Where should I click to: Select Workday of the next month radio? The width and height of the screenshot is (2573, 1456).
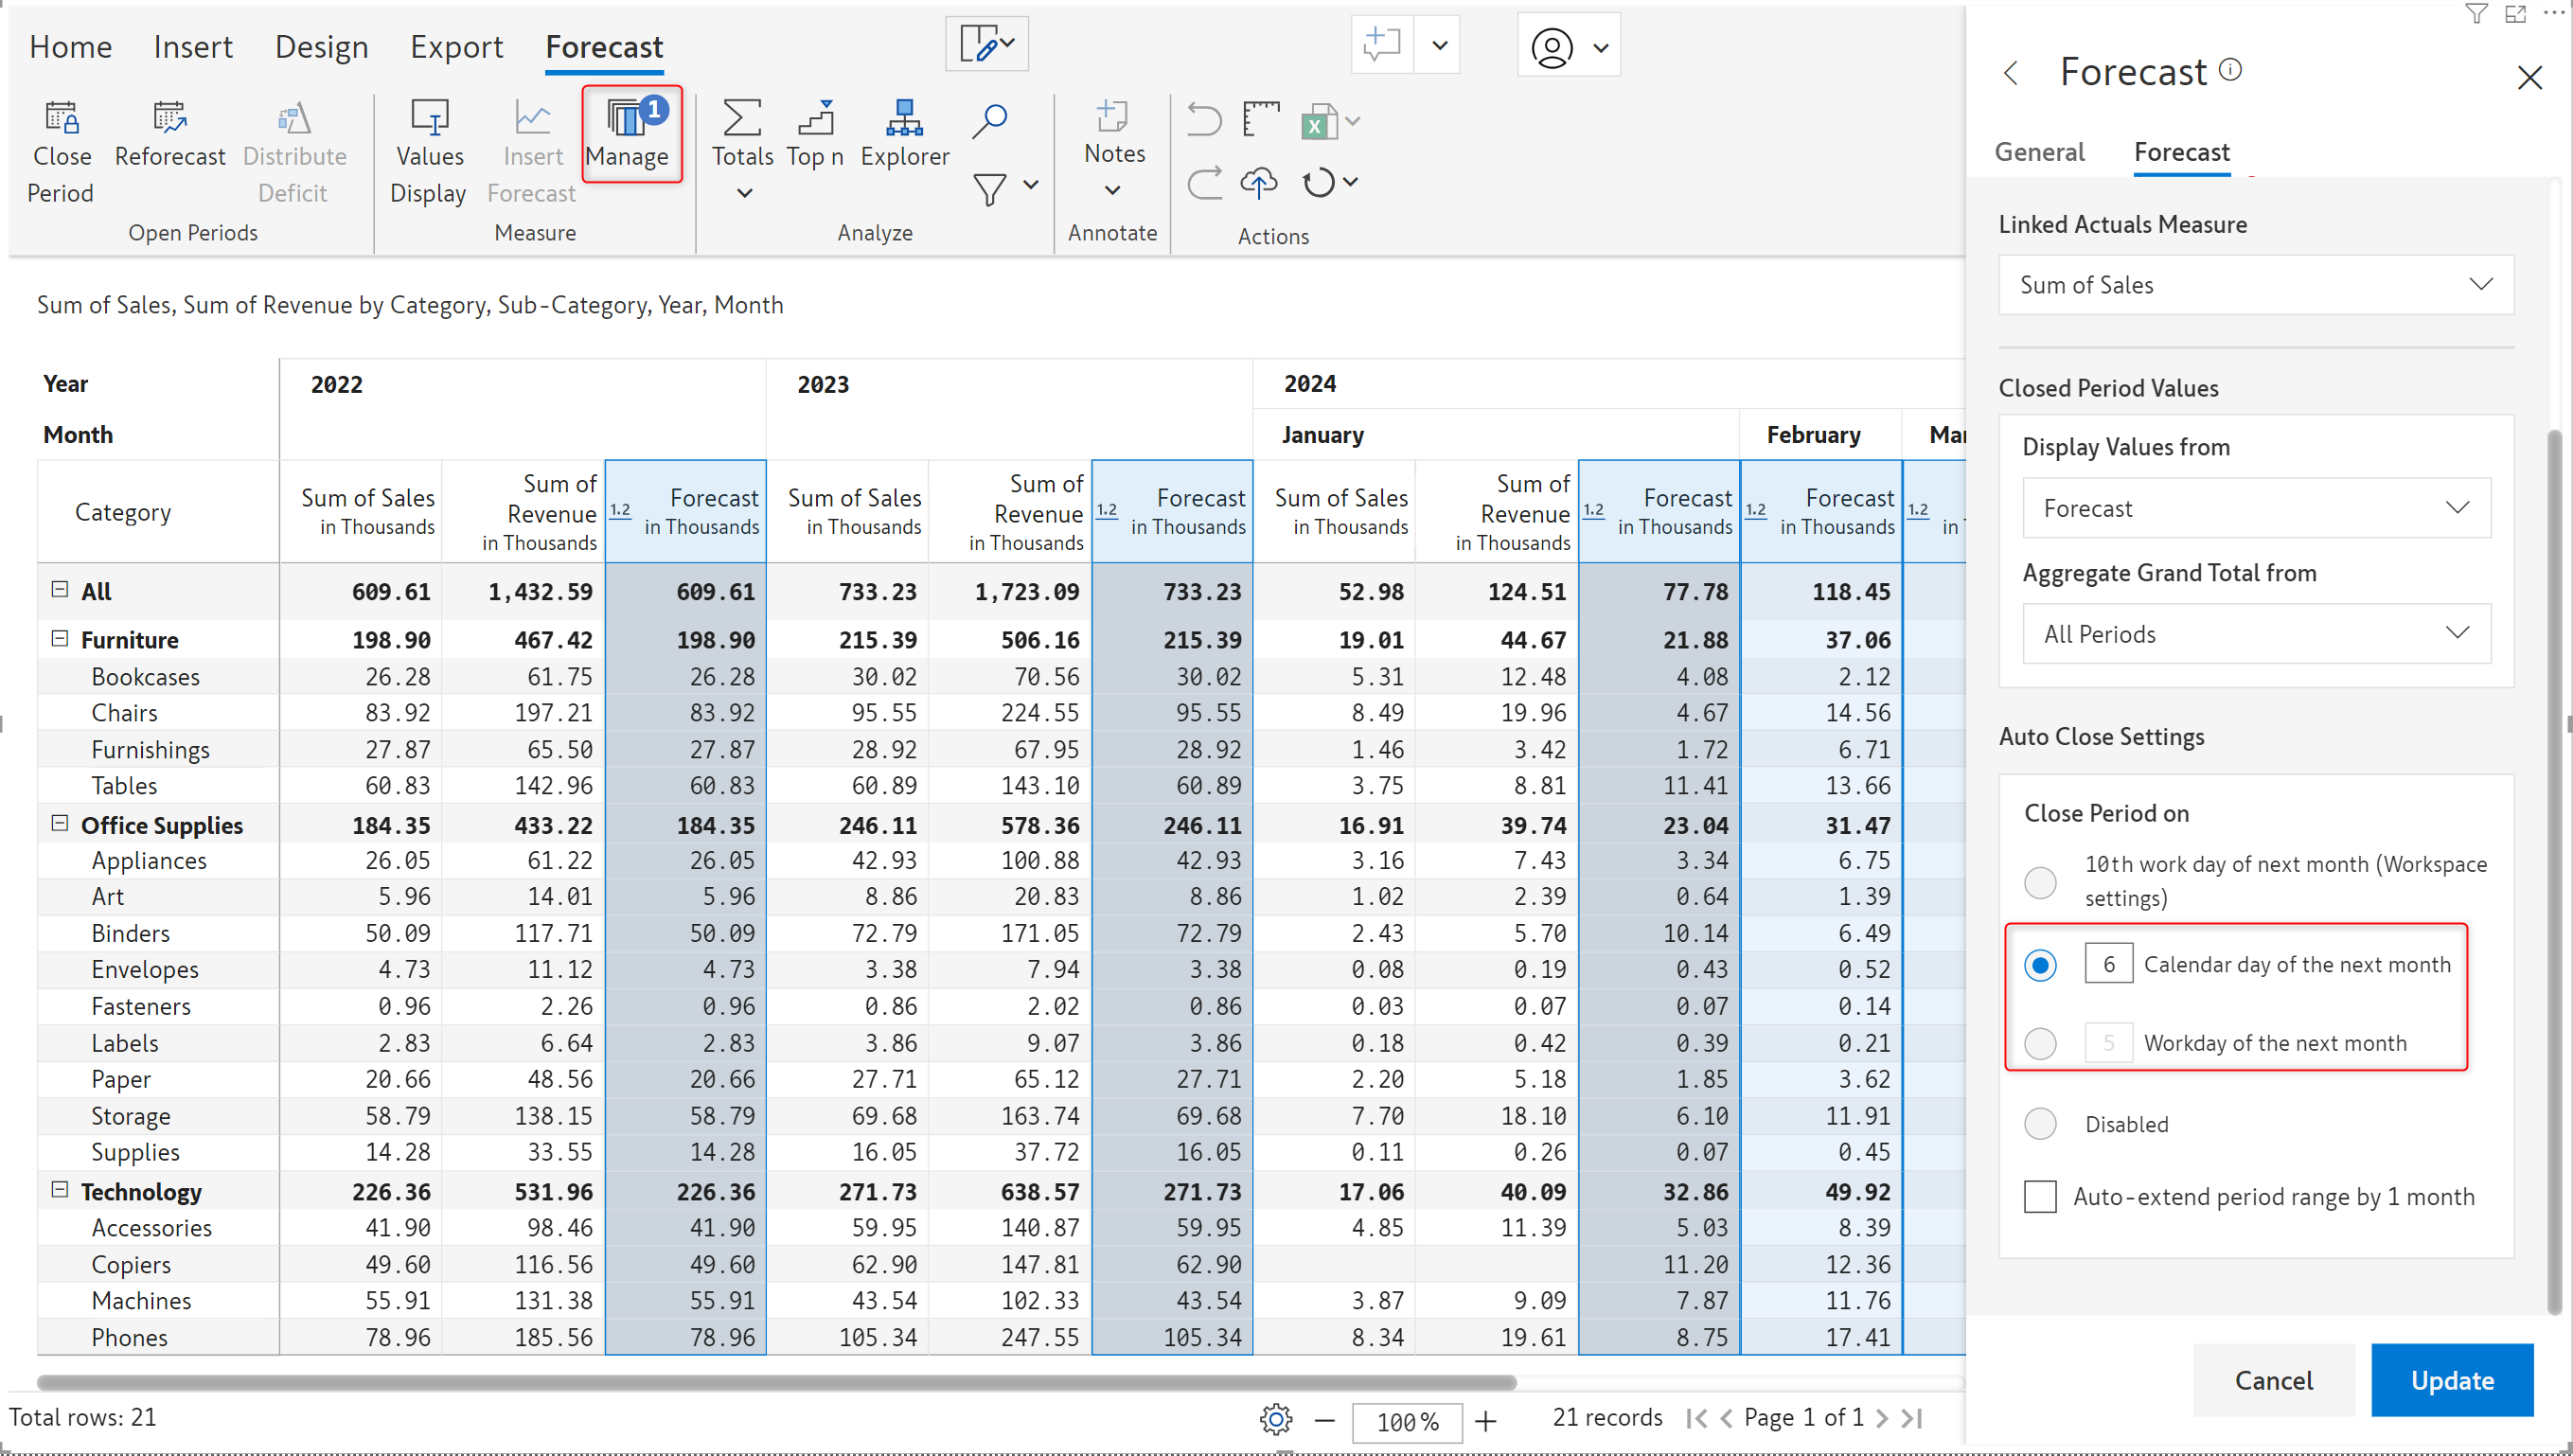[x=2039, y=1043]
